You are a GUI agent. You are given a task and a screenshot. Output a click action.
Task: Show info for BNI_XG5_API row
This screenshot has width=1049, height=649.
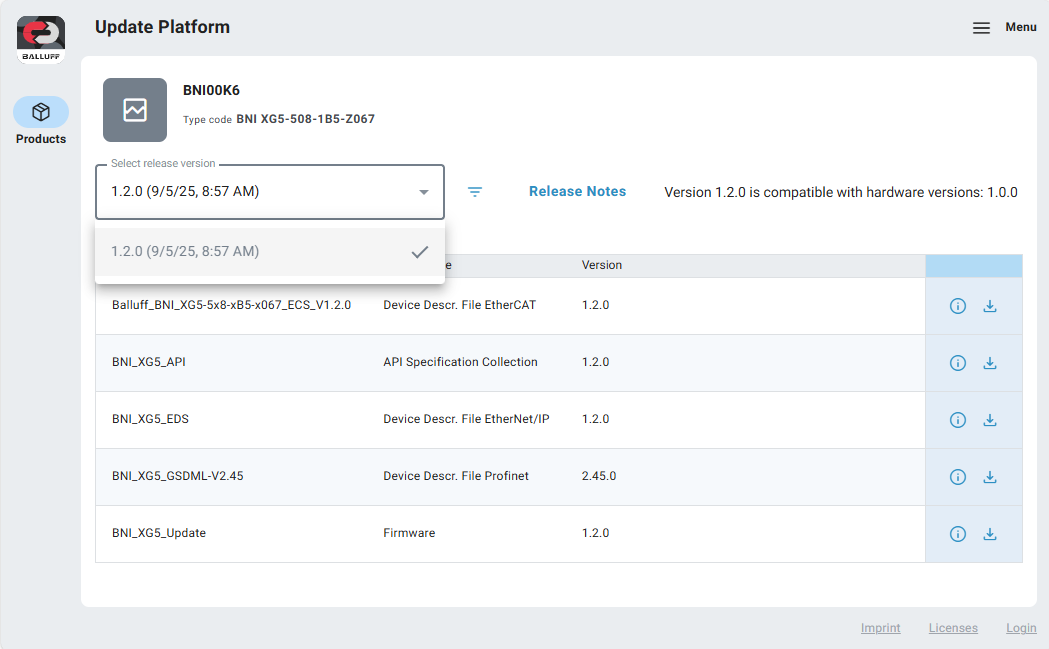tap(957, 363)
